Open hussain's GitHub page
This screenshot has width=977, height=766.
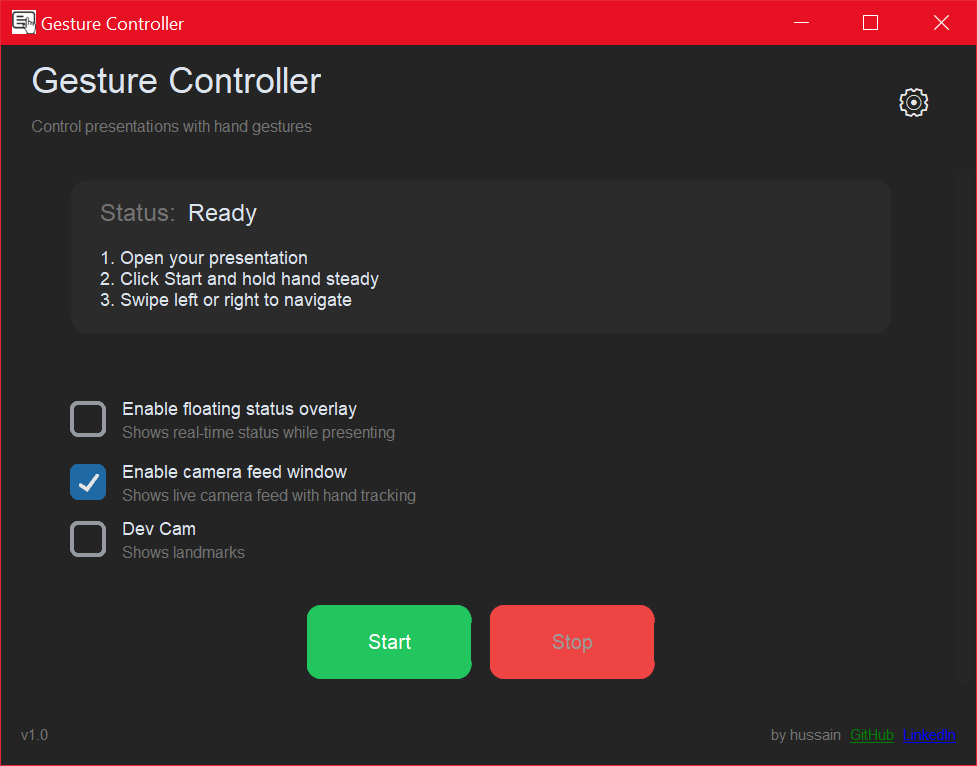871,735
